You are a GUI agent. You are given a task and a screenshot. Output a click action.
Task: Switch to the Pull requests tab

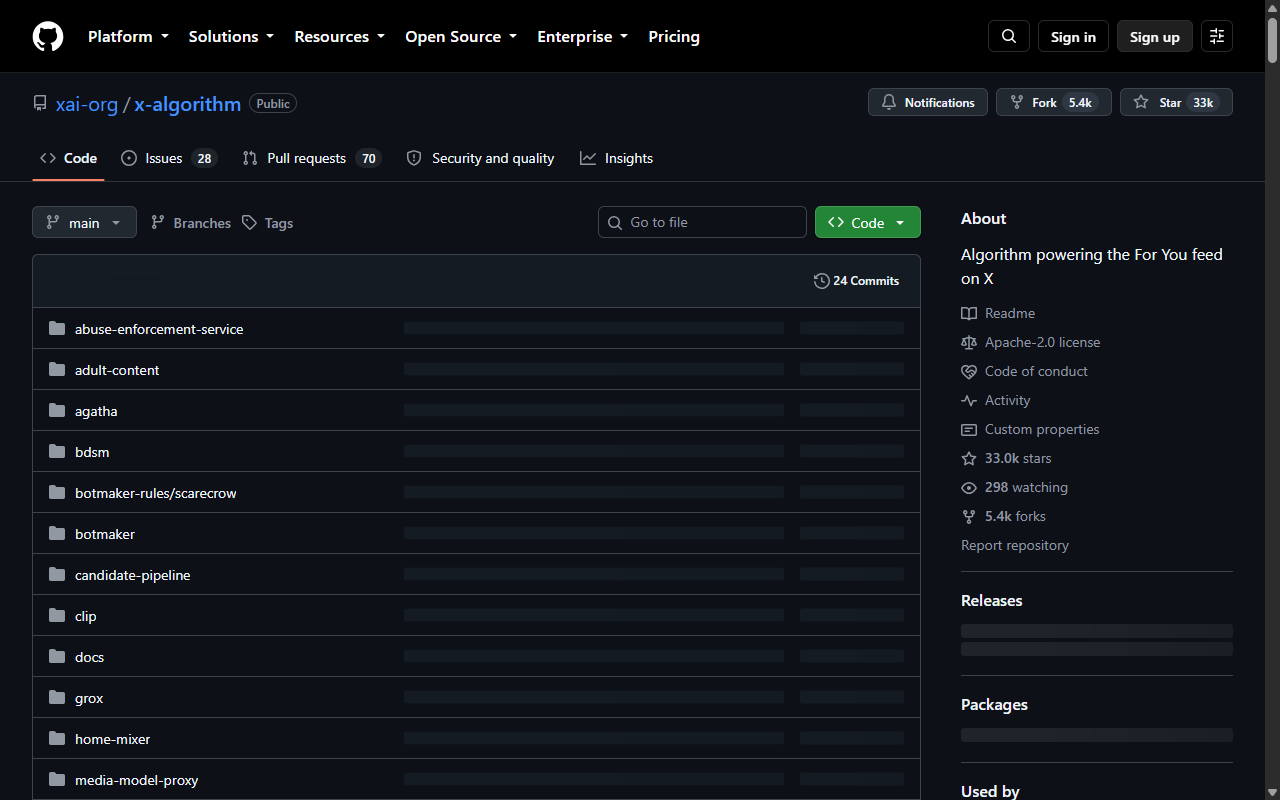312,158
